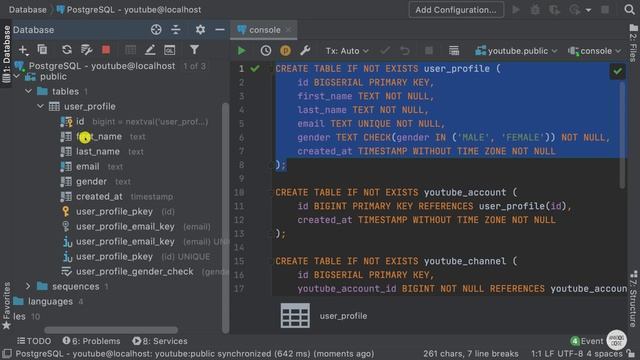Image resolution: width=640 pixels, height=360 pixels.
Task: Open the console session dropdown
Action: coord(594,51)
